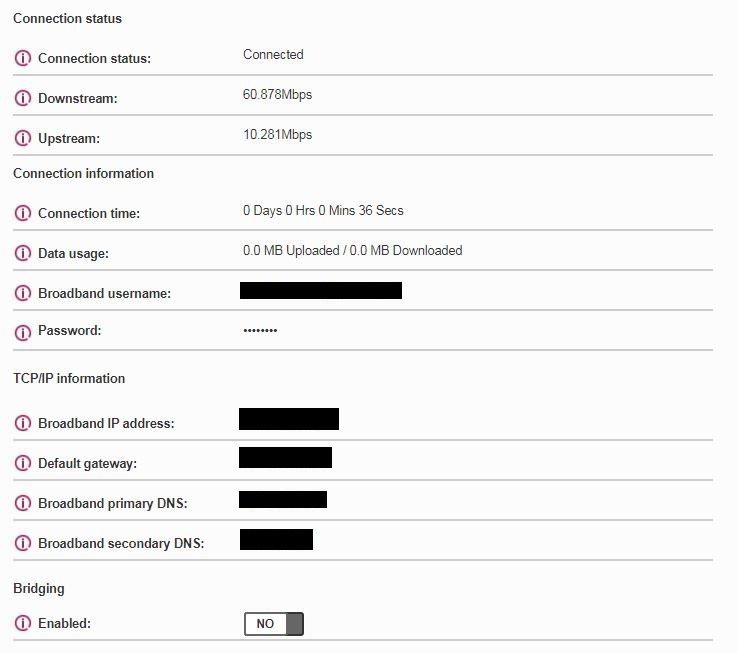
Task: Click the redacted Broadband IP address value
Action: (289, 419)
